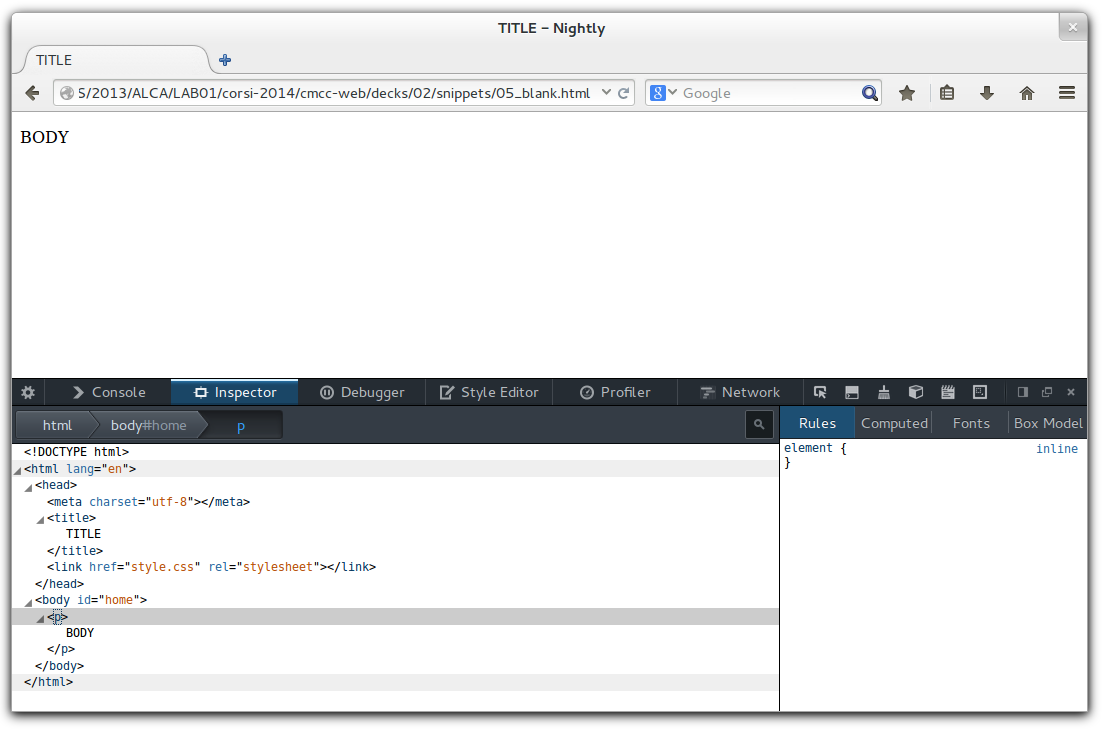Select the Inspector tab
The image size is (1102, 730).
(x=235, y=392)
